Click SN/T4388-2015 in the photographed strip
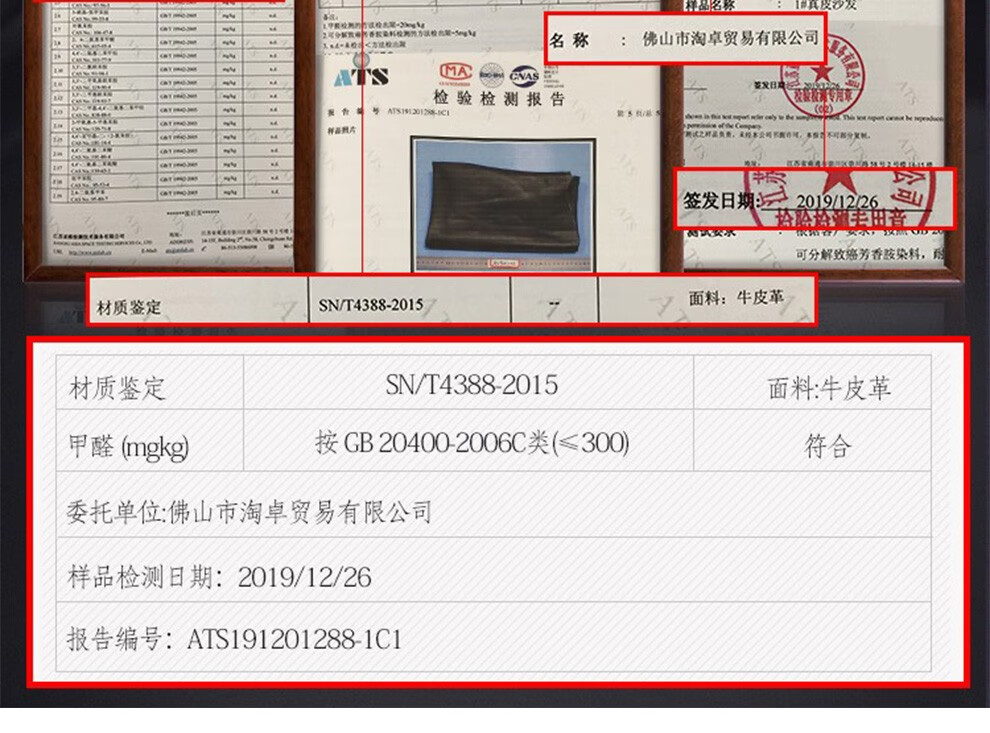Screen dimensions: 990x733 371,305
